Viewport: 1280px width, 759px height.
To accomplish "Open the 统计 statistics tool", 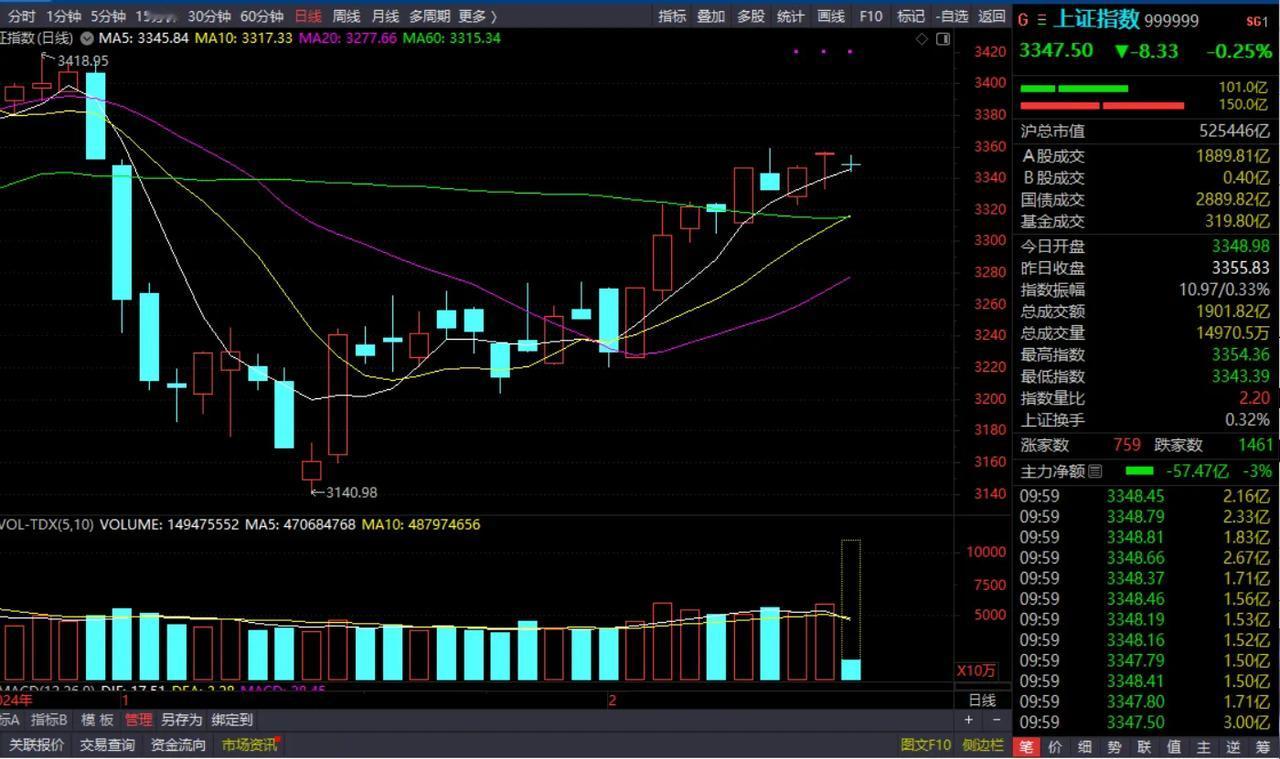I will 791,16.
